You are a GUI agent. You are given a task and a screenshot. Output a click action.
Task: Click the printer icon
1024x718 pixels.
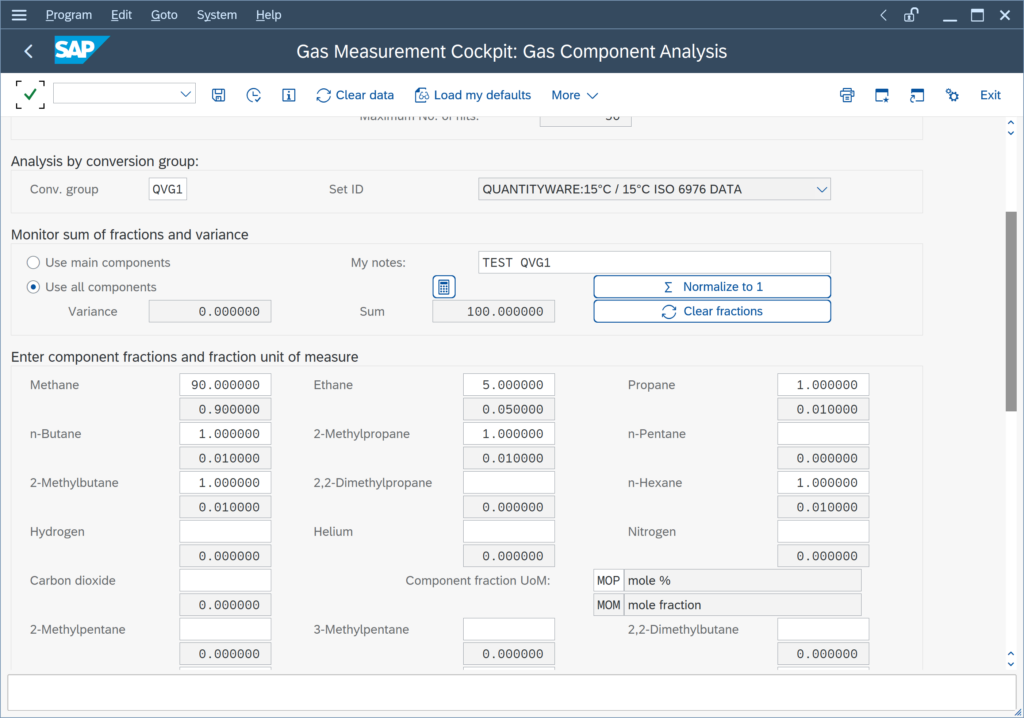tap(847, 95)
